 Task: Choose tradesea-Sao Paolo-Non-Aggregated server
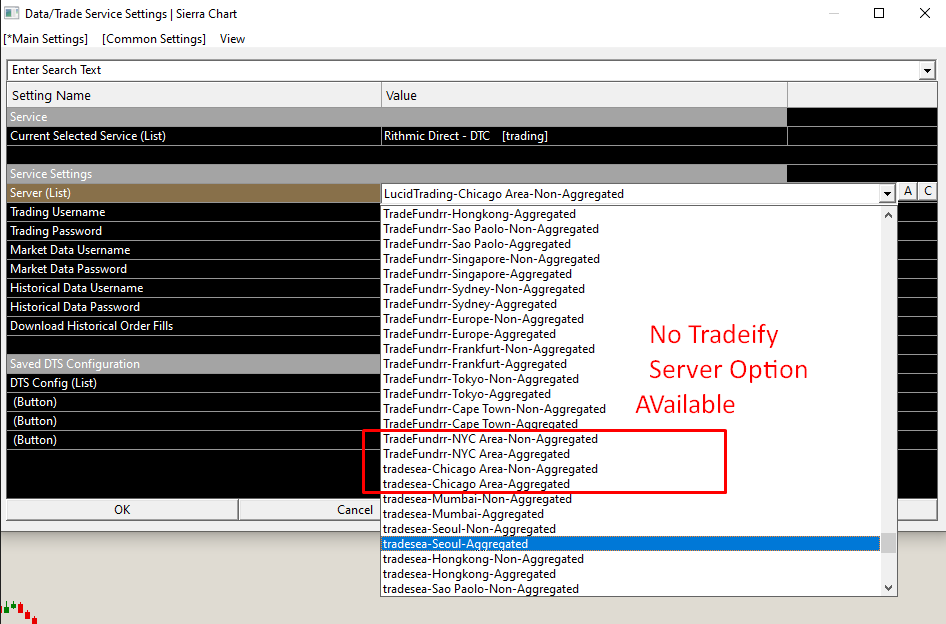631,589
